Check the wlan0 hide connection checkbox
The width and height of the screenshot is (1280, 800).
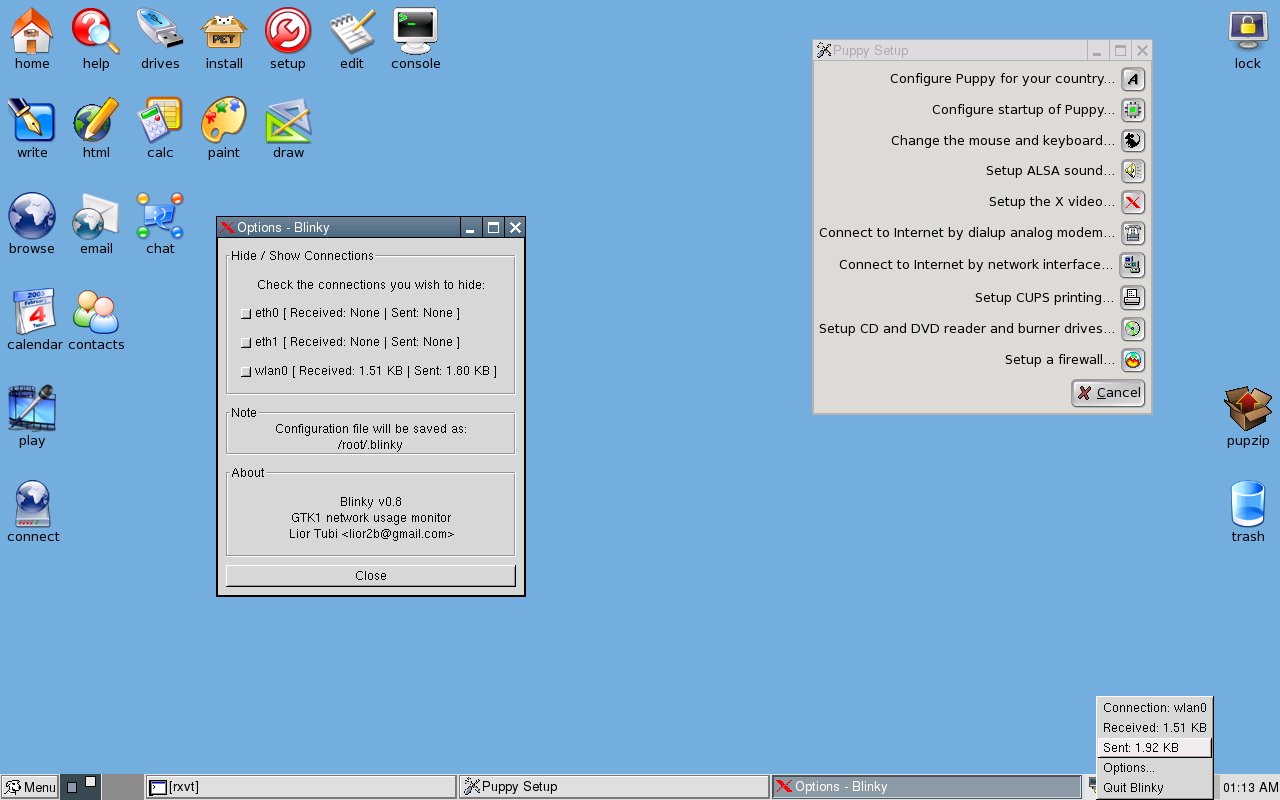246,372
